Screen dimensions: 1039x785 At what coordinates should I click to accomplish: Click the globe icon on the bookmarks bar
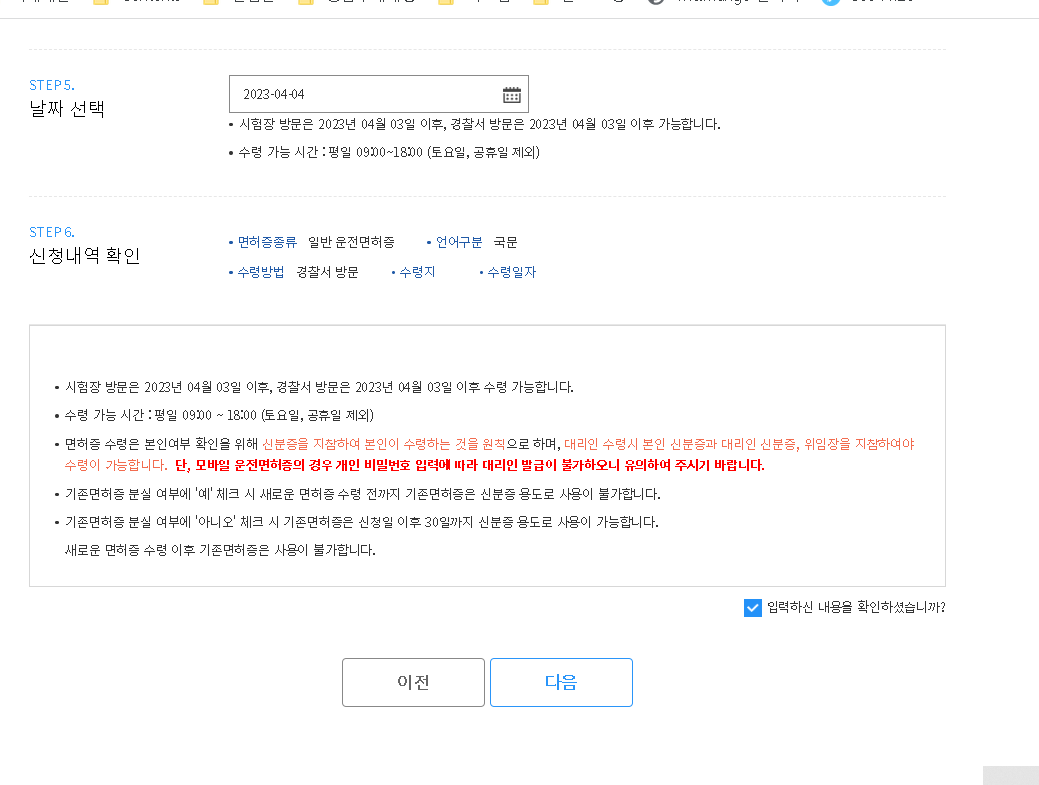click(x=655, y=4)
